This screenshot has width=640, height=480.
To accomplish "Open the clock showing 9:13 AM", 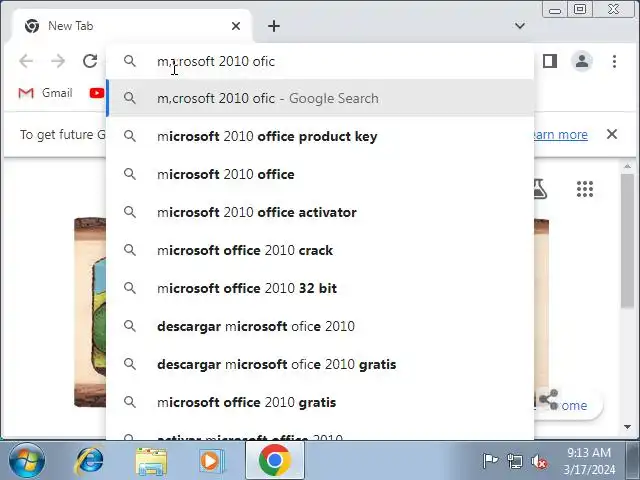I will [589, 461].
